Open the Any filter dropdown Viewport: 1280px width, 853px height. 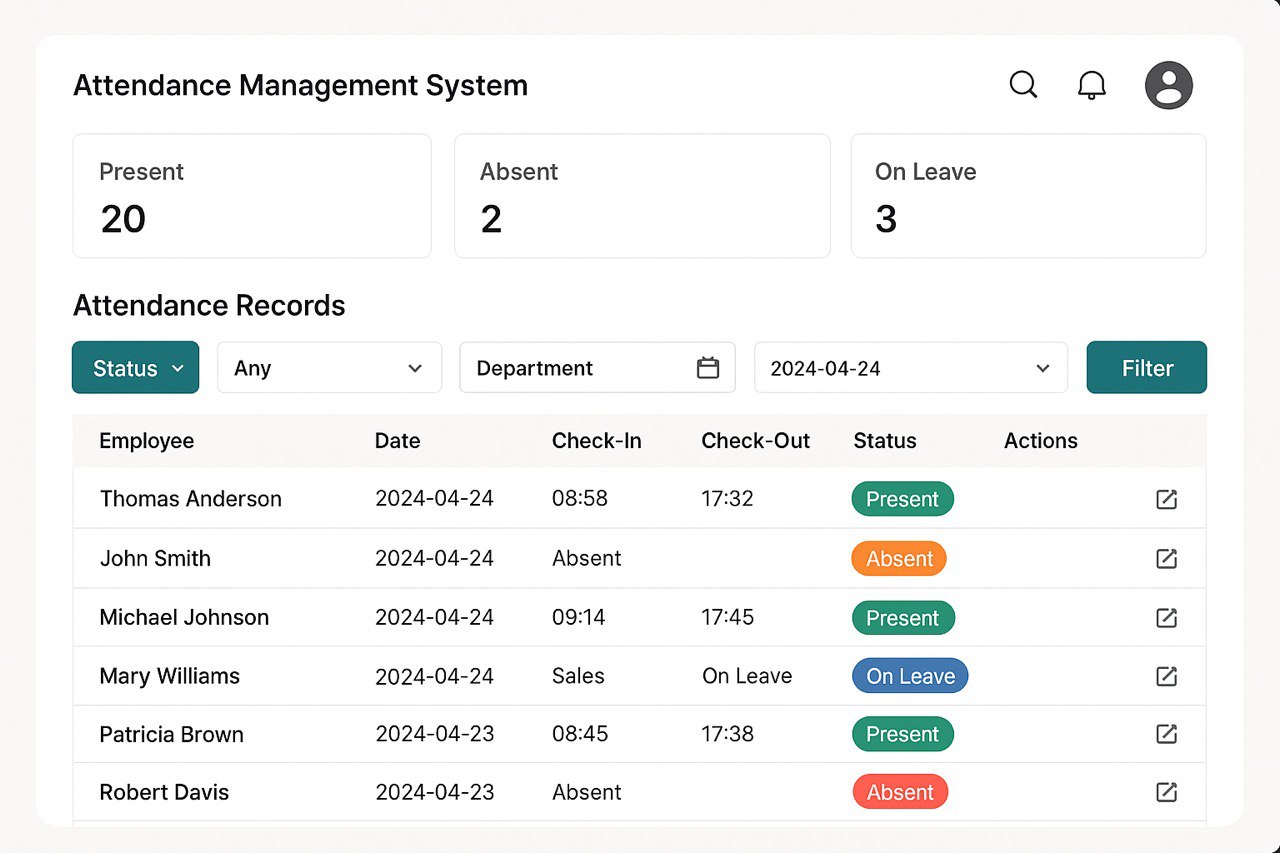[x=329, y=367]
